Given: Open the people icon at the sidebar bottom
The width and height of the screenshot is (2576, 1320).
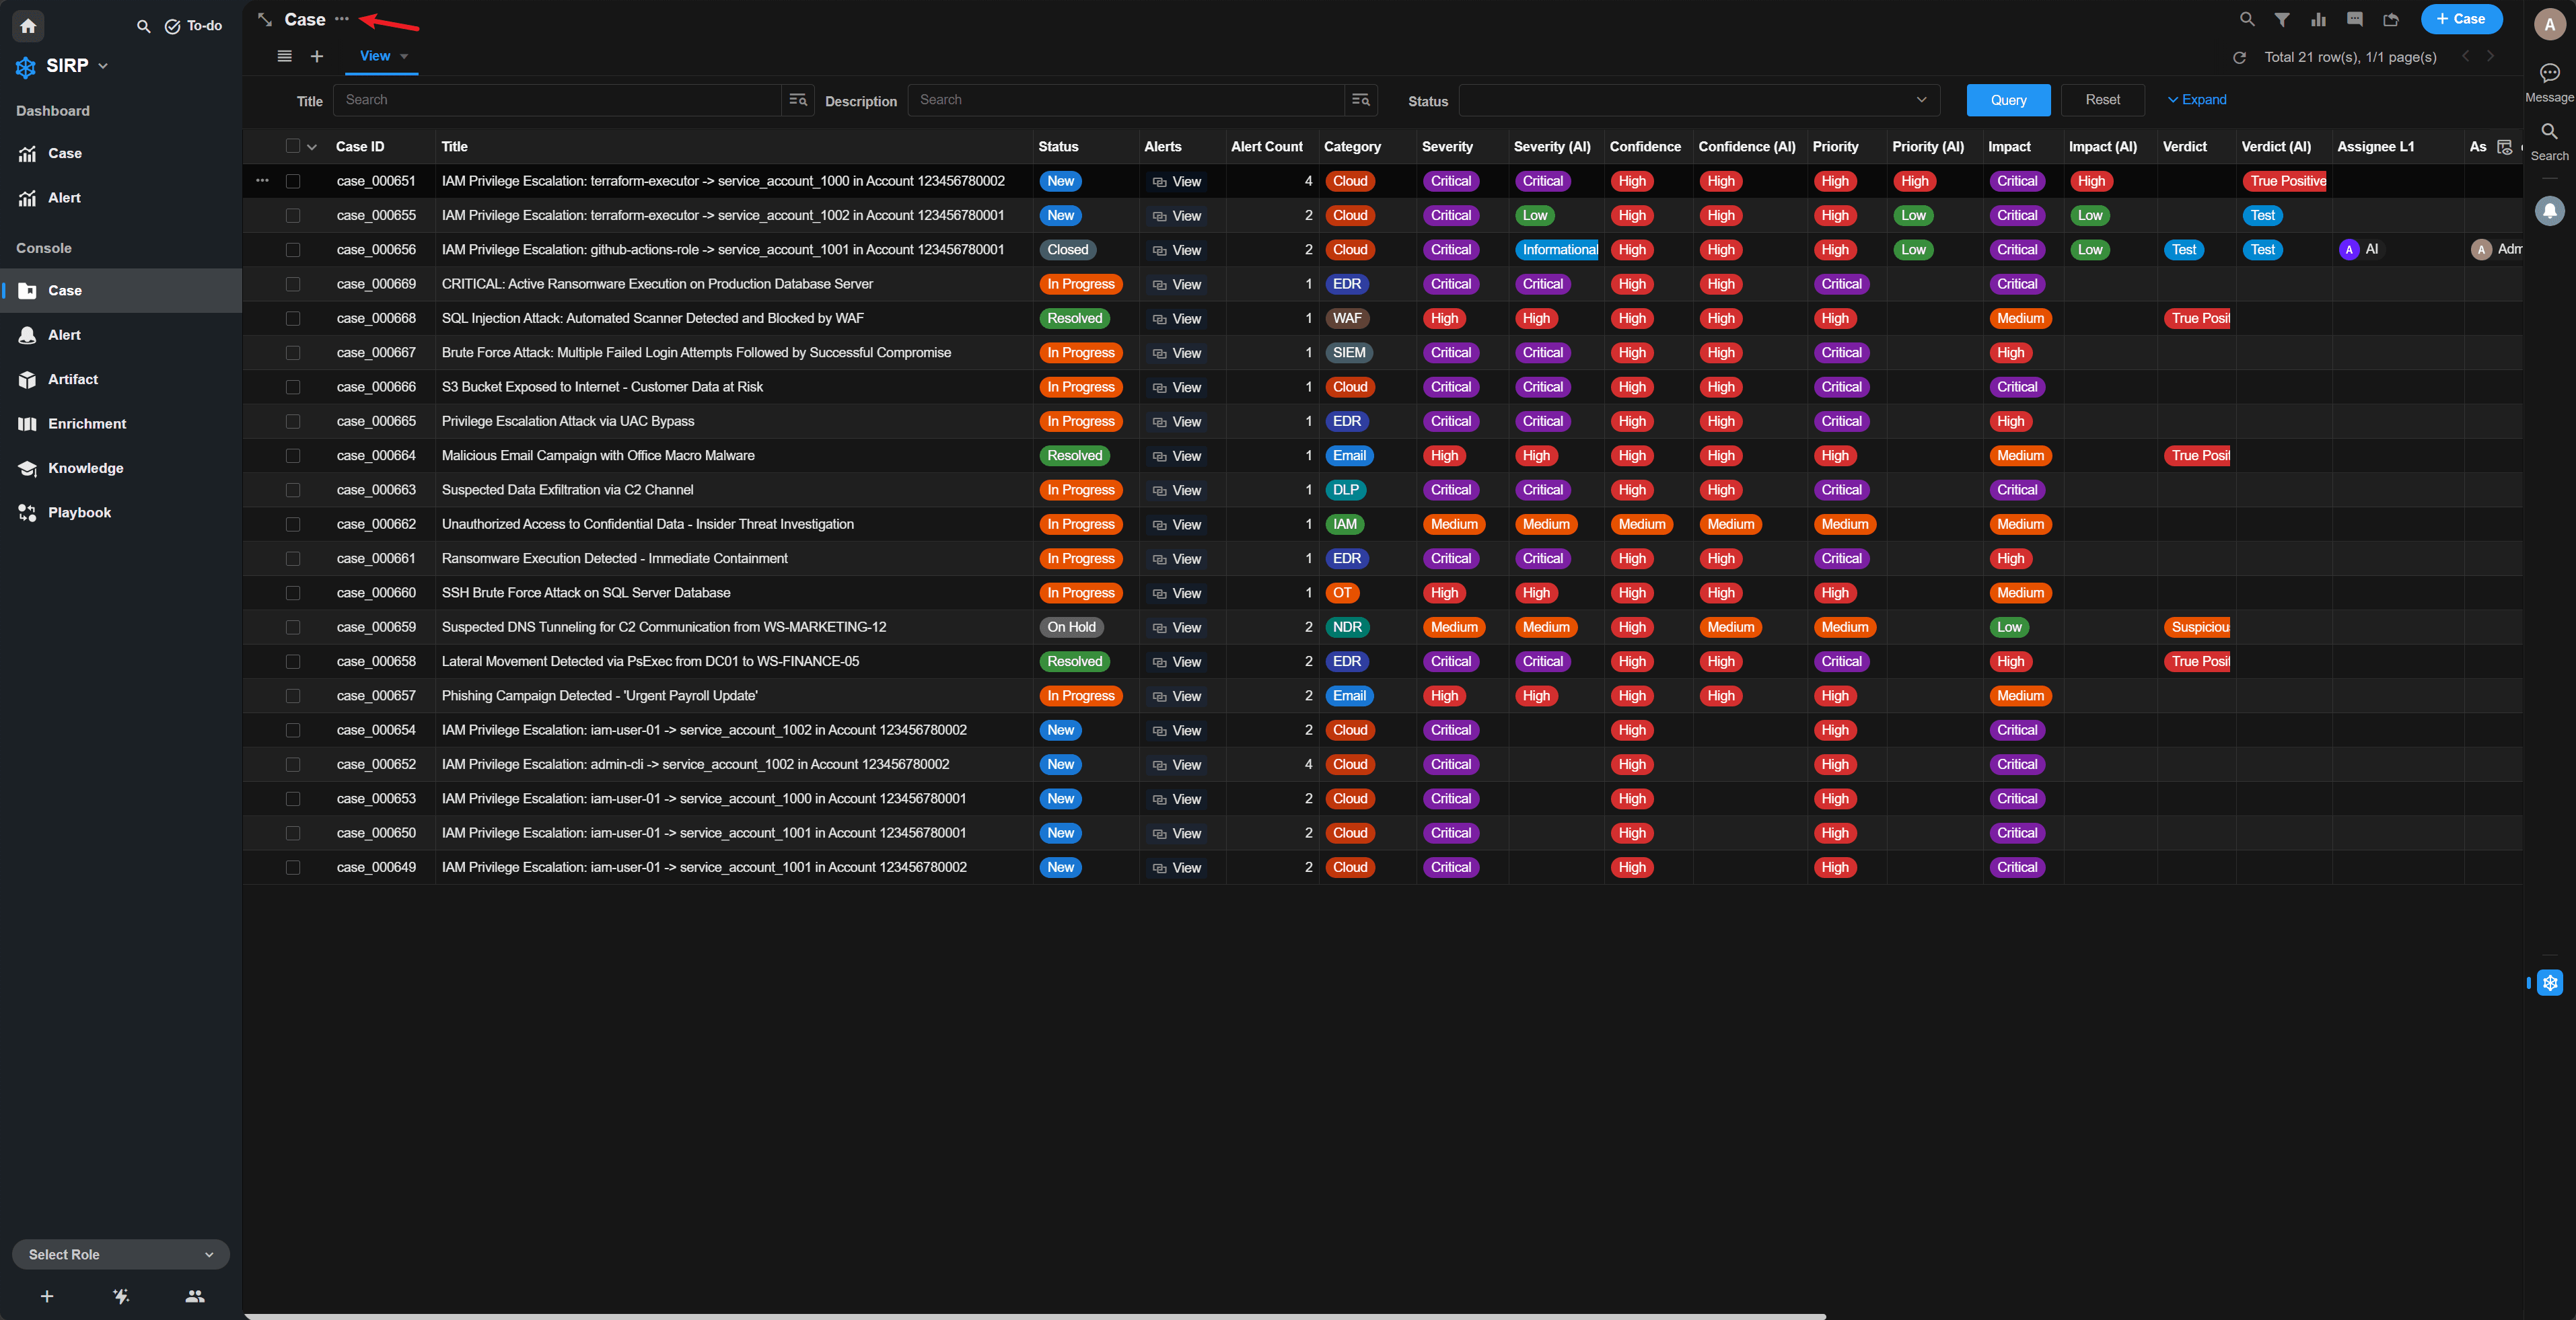Looking at the screenshot, I should (x=195, y=1296).
